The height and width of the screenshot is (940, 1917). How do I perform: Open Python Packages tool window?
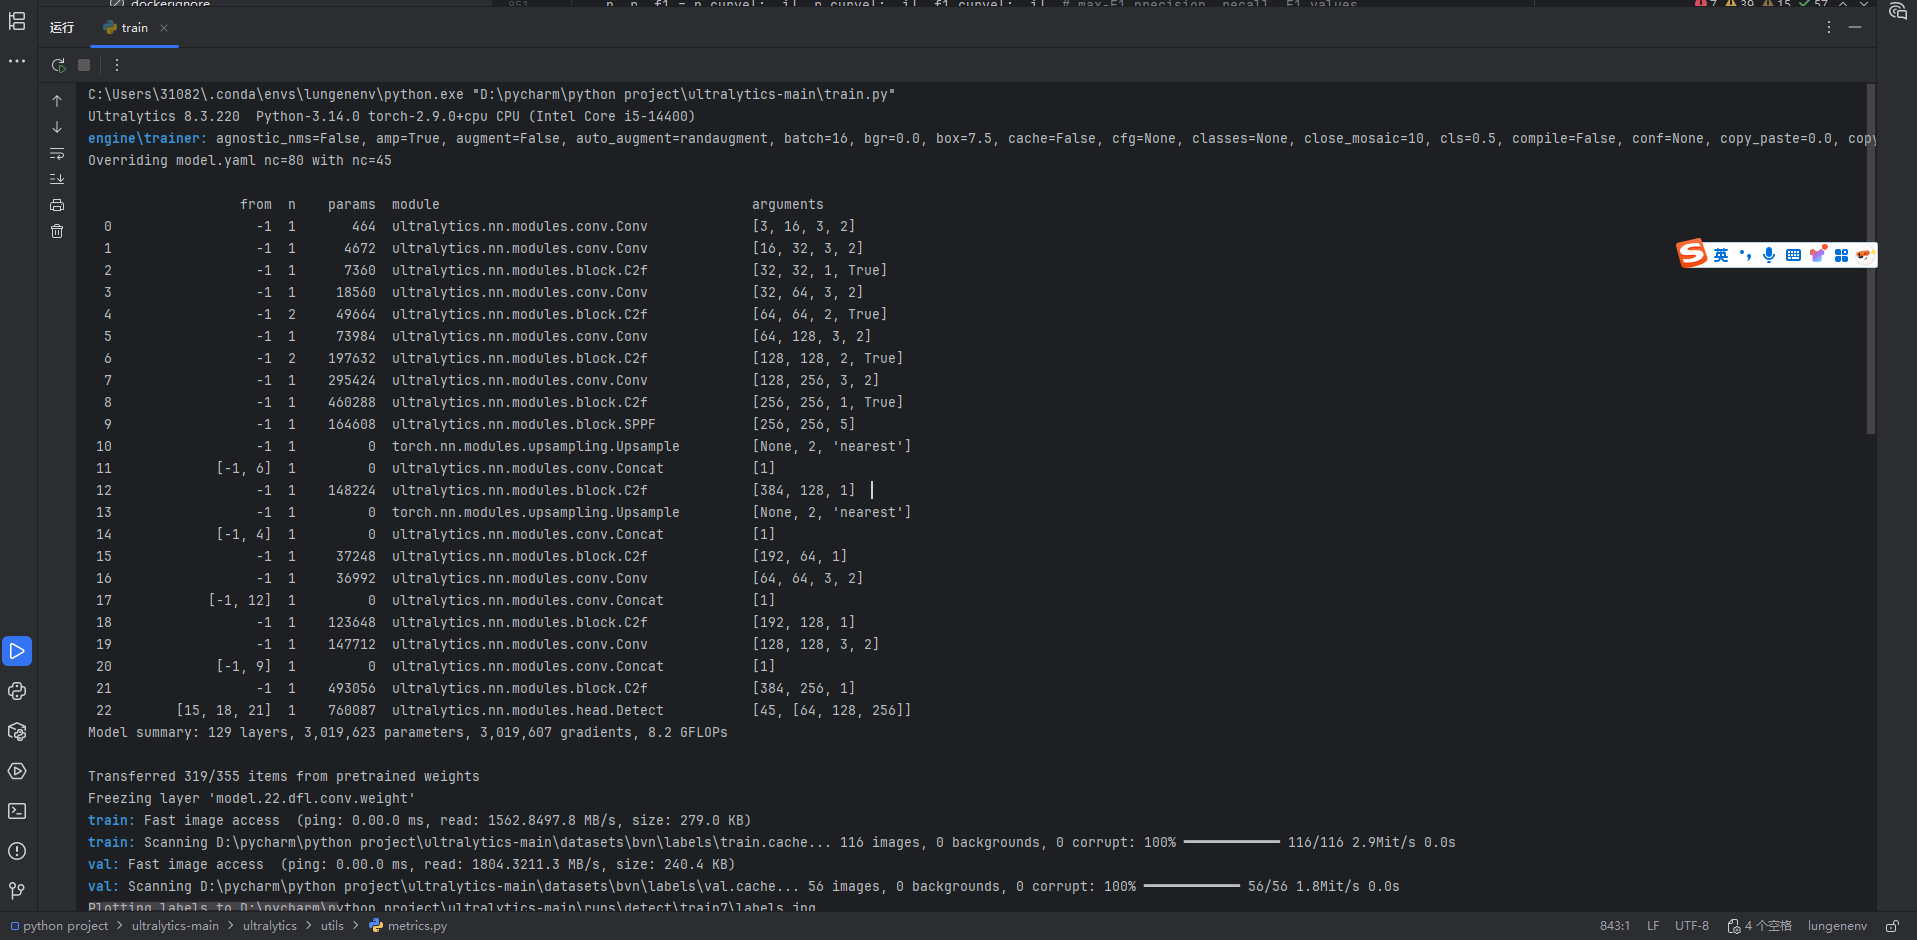pyautogui.click(x=17, y=731)
